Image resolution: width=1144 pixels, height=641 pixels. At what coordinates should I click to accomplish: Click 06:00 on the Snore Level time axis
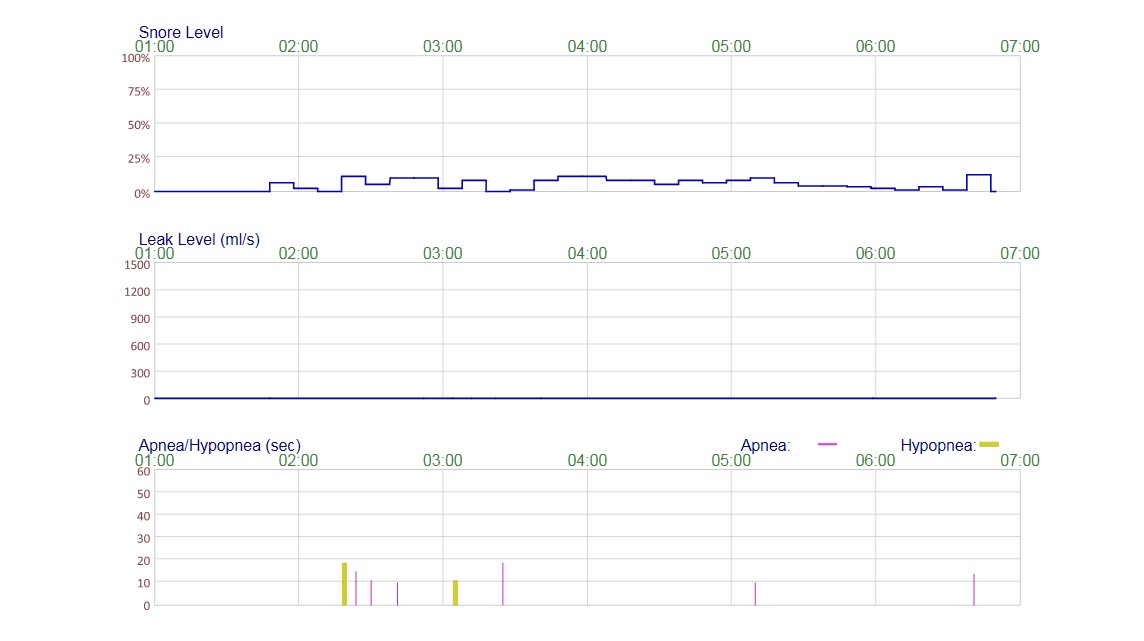(876, 47)
